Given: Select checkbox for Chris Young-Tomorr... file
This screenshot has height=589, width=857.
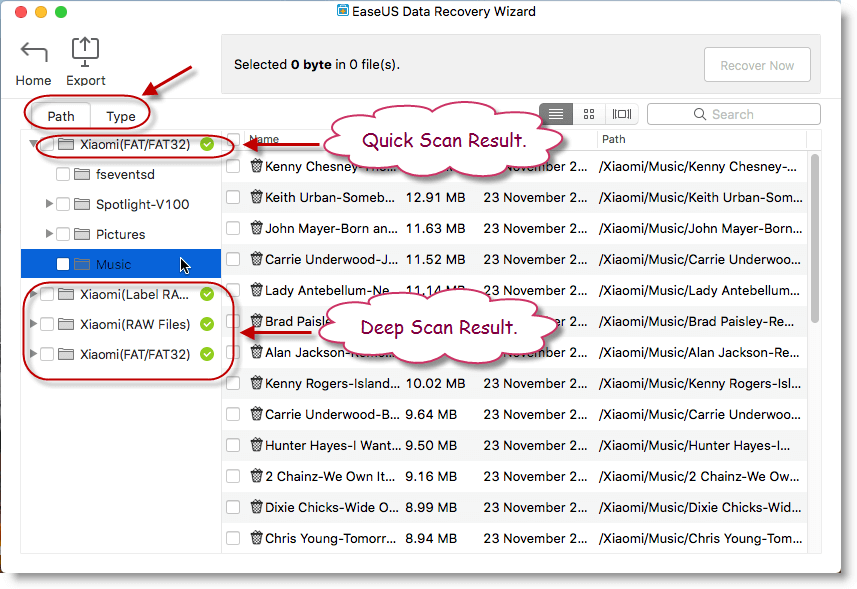Looking at the screenshot, I should coord(233,538).
